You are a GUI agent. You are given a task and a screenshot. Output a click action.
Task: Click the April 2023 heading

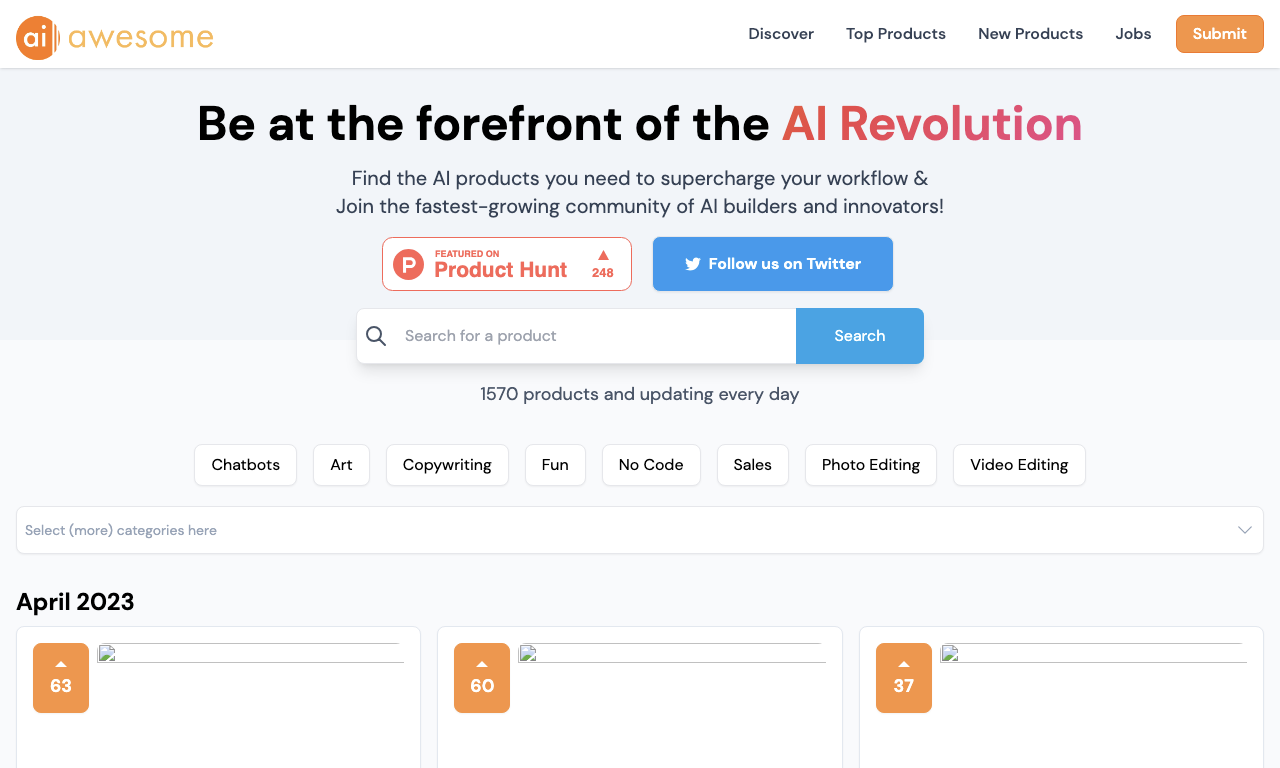(75, 602)
